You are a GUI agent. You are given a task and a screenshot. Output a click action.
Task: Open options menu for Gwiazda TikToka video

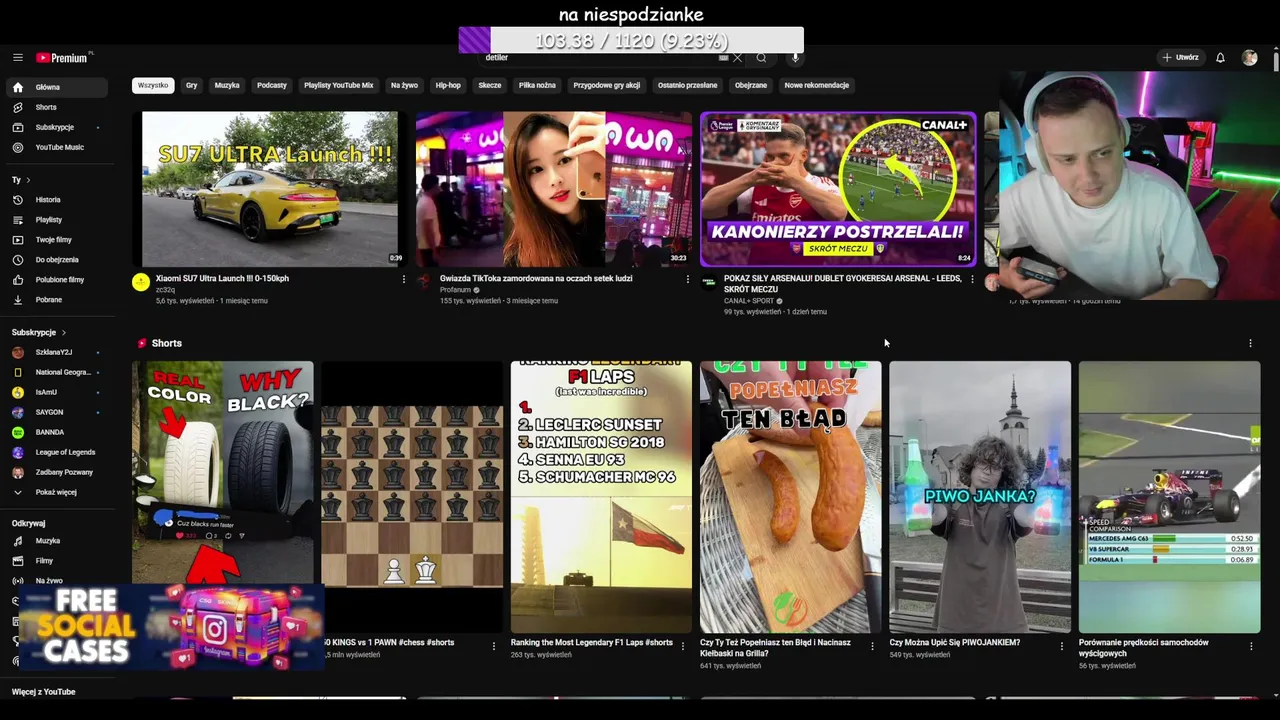pos(687,279)
